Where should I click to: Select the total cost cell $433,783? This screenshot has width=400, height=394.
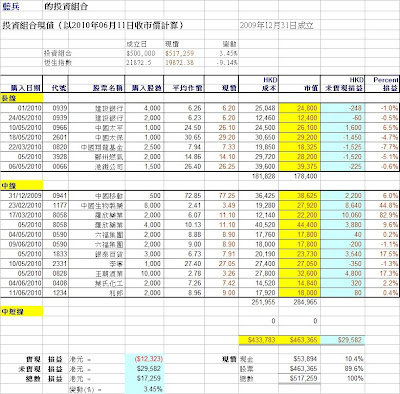click(x=259, y=340)
